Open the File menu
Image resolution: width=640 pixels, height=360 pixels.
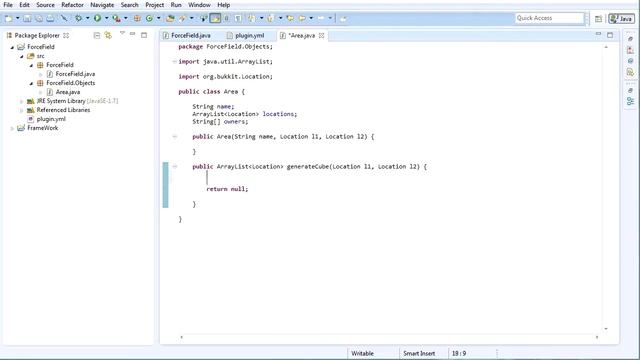click(8, 5)
